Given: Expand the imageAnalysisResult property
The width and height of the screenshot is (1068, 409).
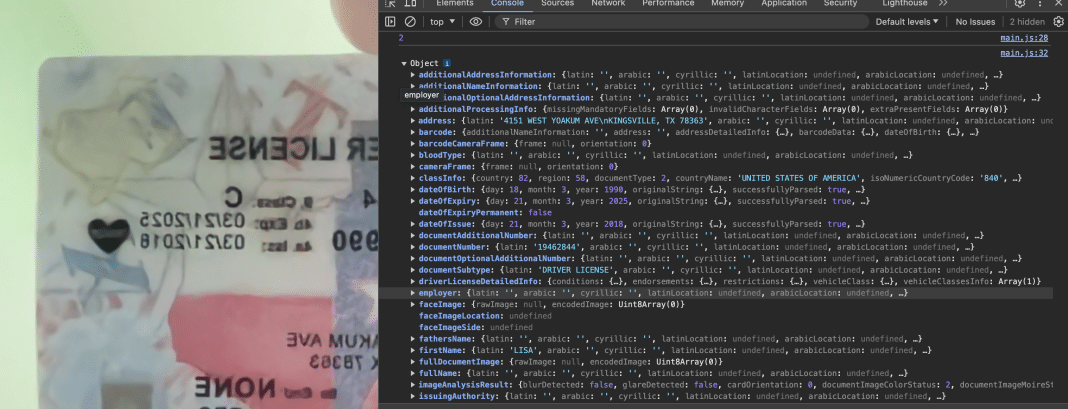Looking at the screenshot, I should (413, 384).
